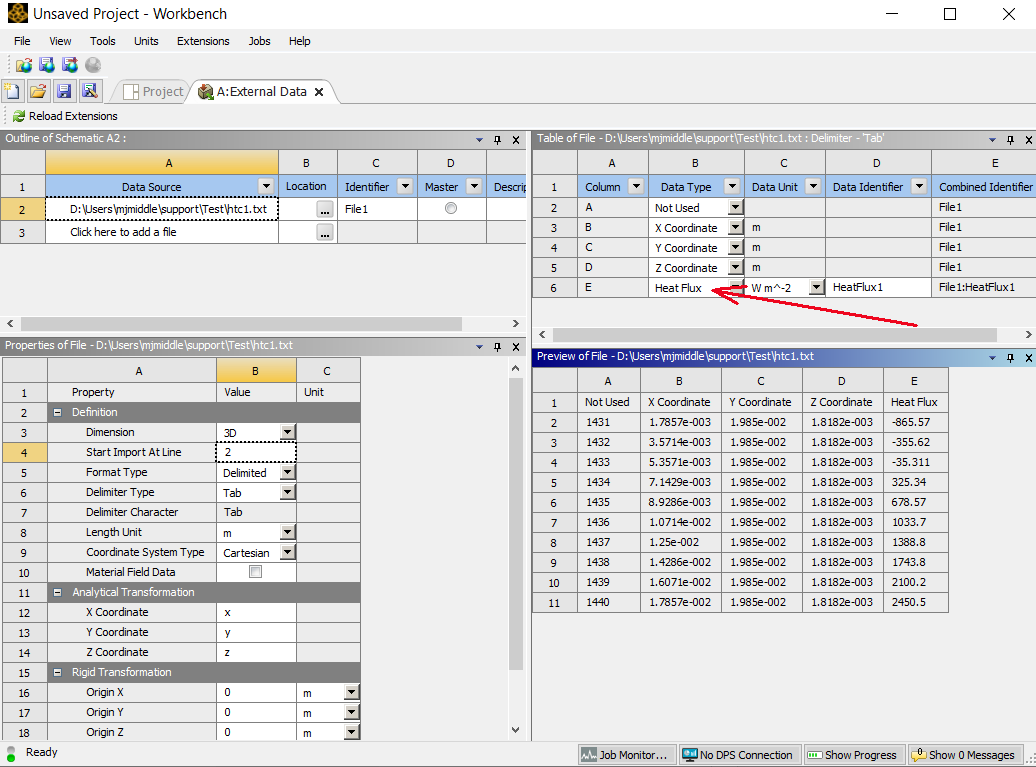Click the Start Import At Line value field

(256, 453)
